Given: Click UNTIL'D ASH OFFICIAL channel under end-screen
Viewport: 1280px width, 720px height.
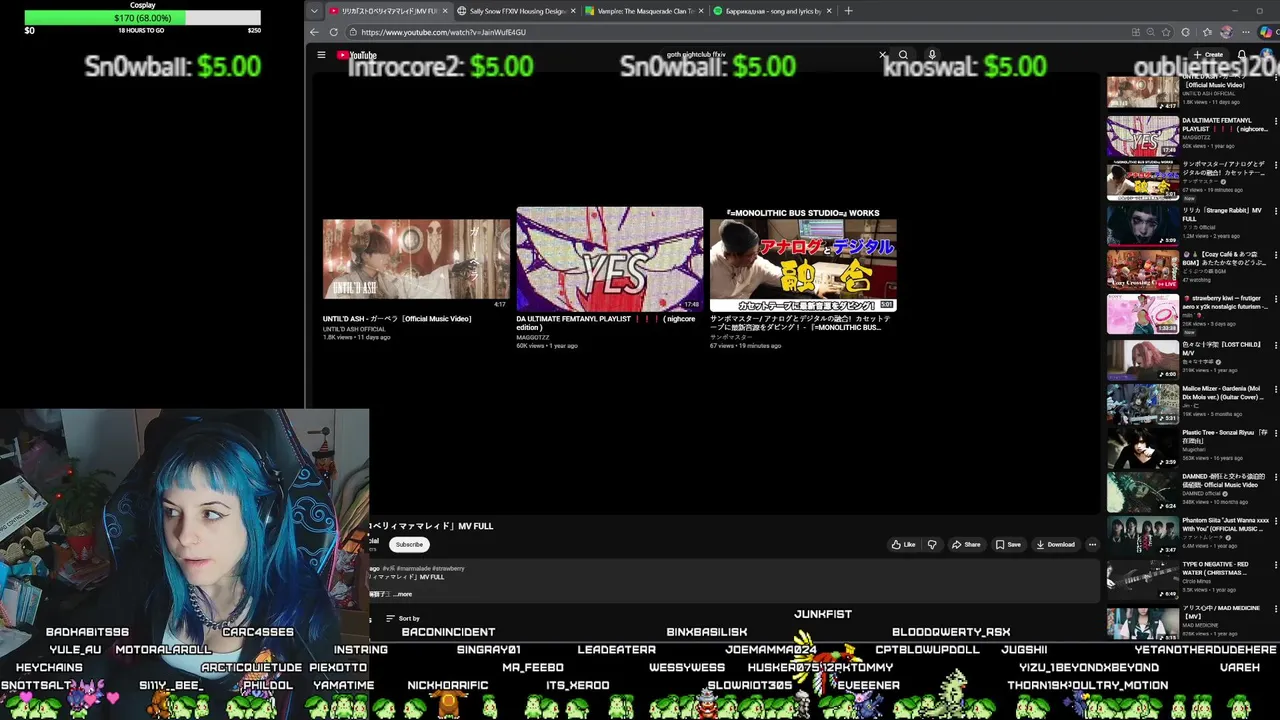Looking at the screenshot, I should tap(354, 329).
